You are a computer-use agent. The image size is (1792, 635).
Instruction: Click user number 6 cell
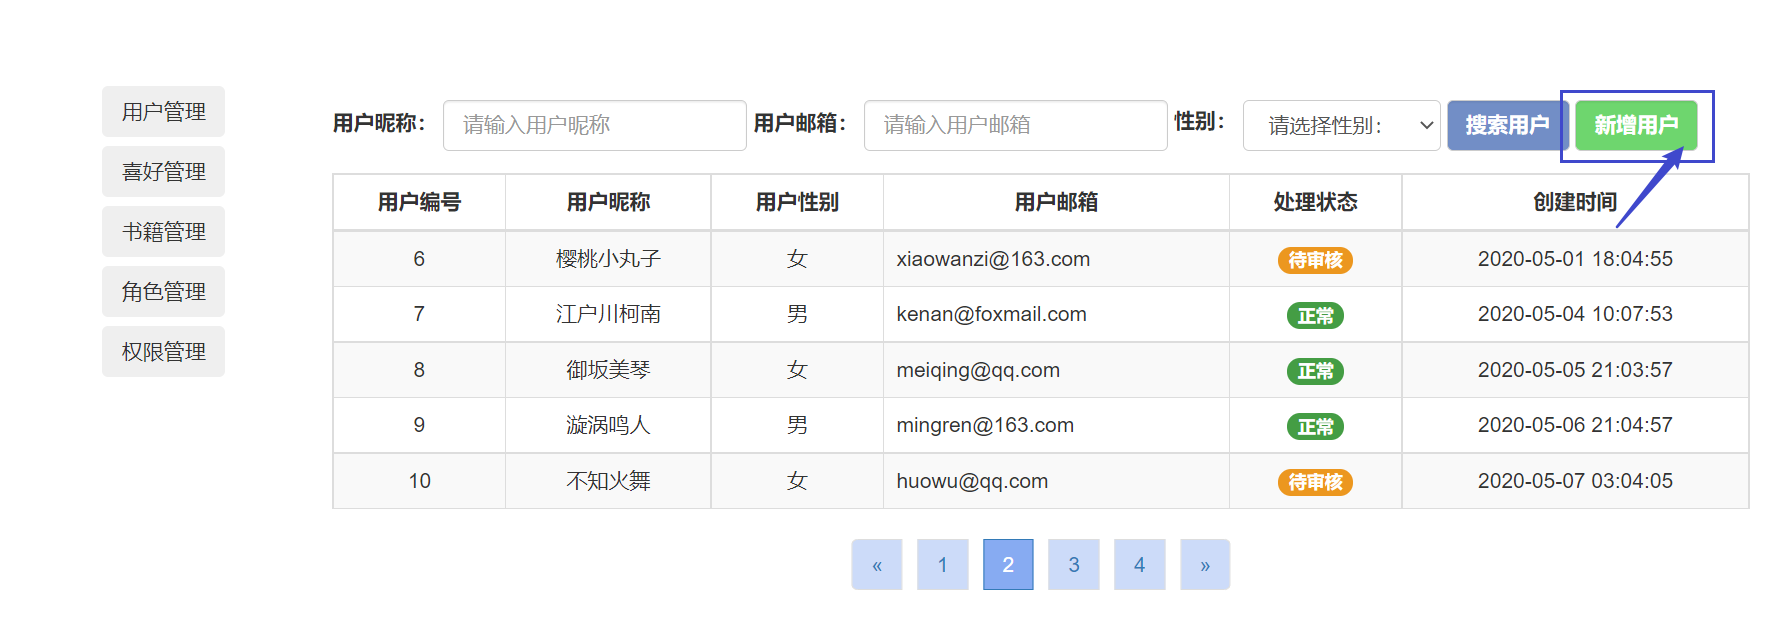(420, 259)
